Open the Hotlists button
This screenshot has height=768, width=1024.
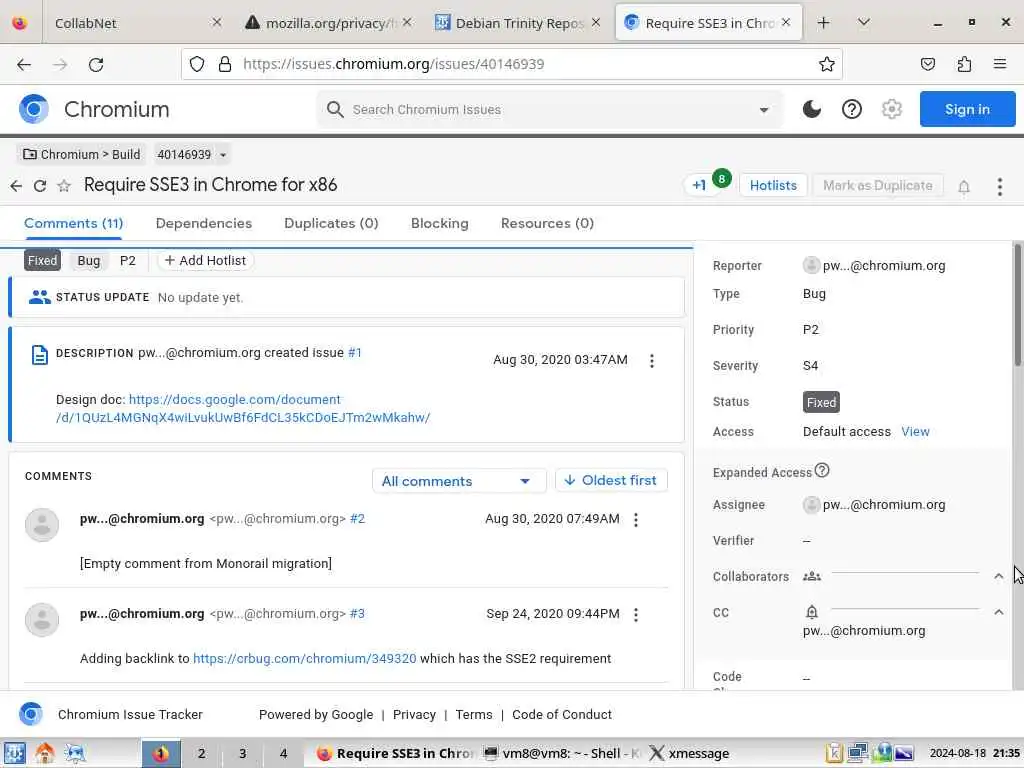click(x=773, y=185)
